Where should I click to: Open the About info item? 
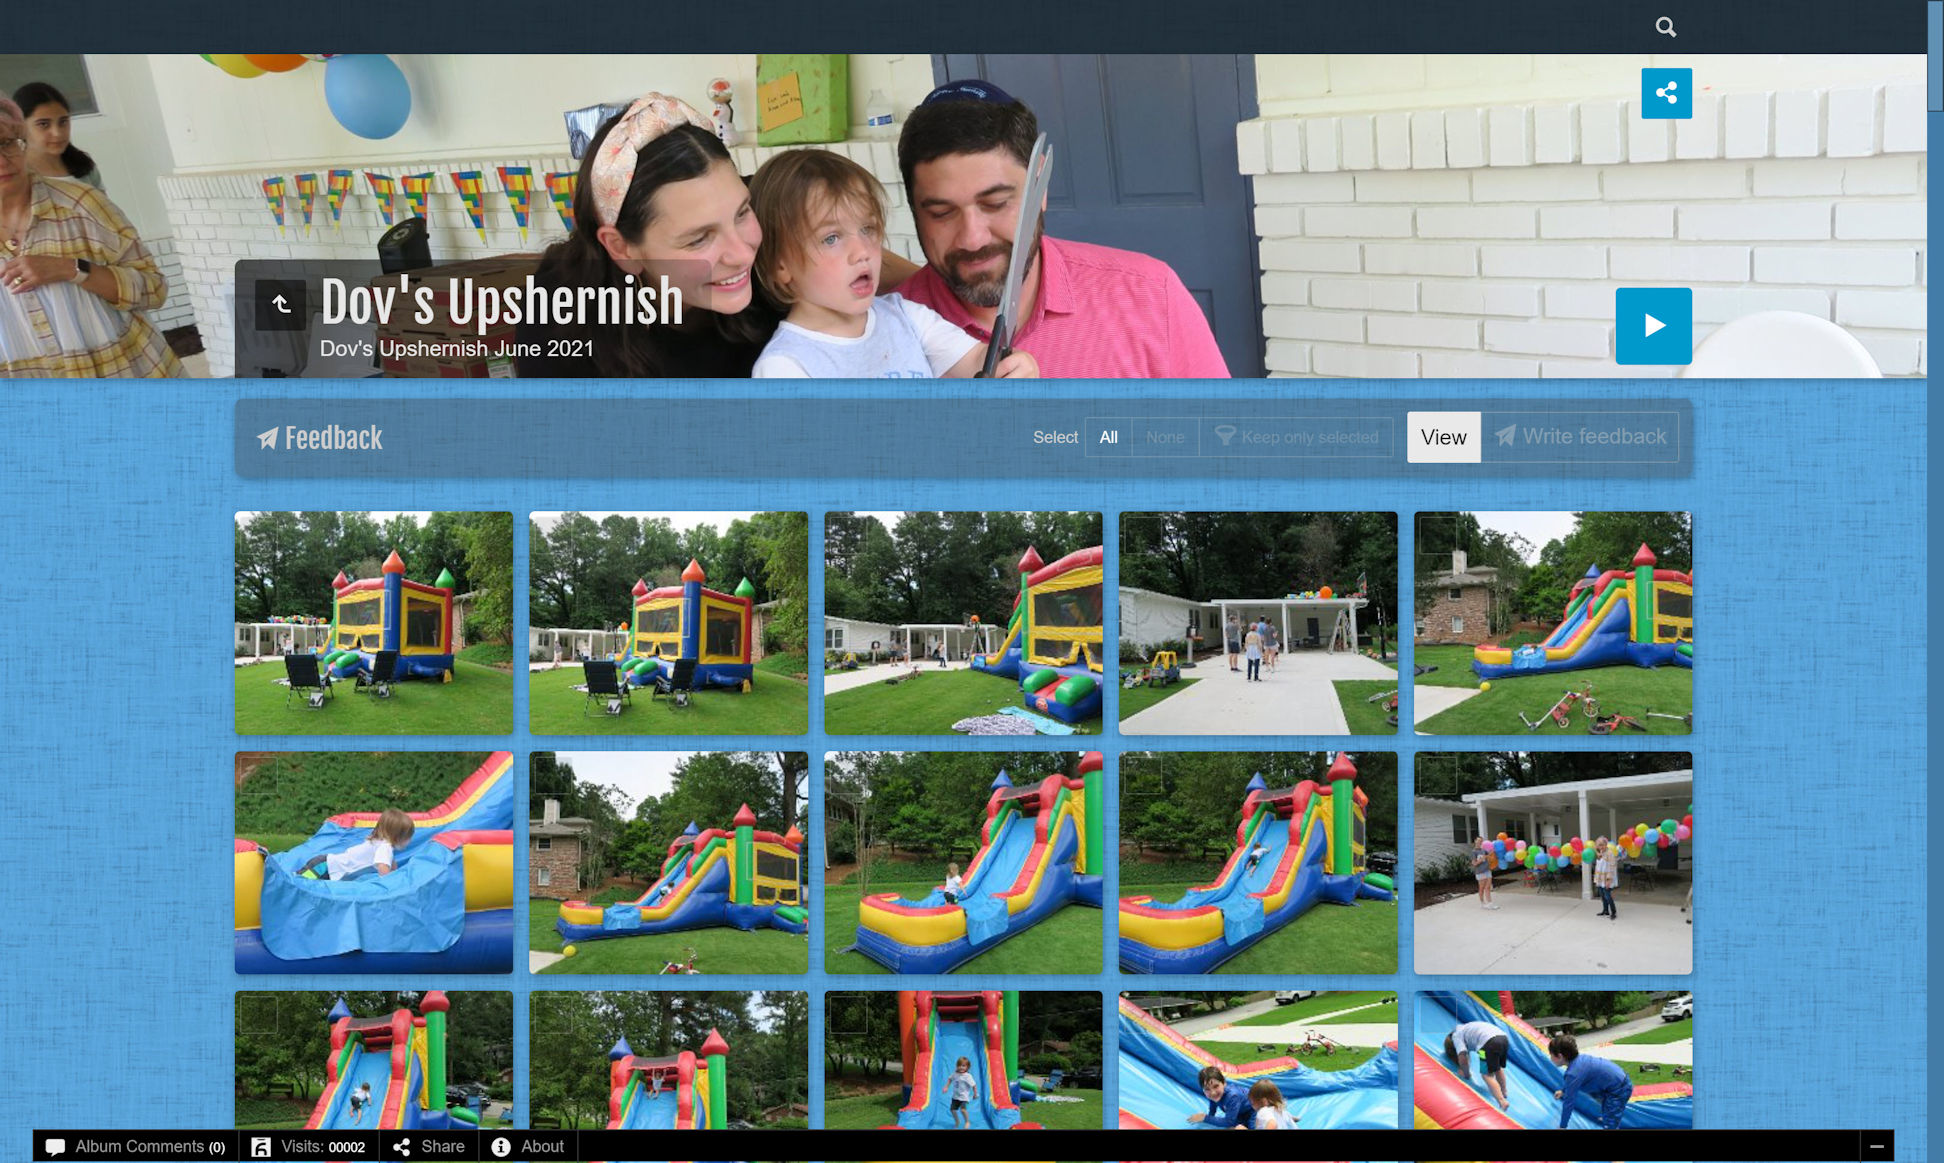(x=529, y=1146)
